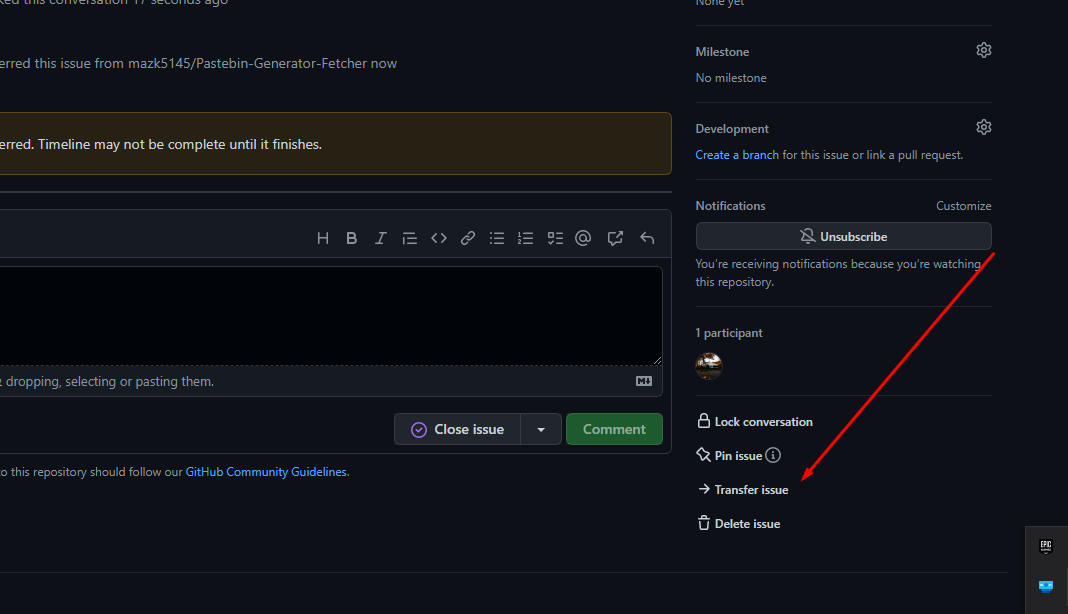
Task: Customize notification settings
Action: 963,206
